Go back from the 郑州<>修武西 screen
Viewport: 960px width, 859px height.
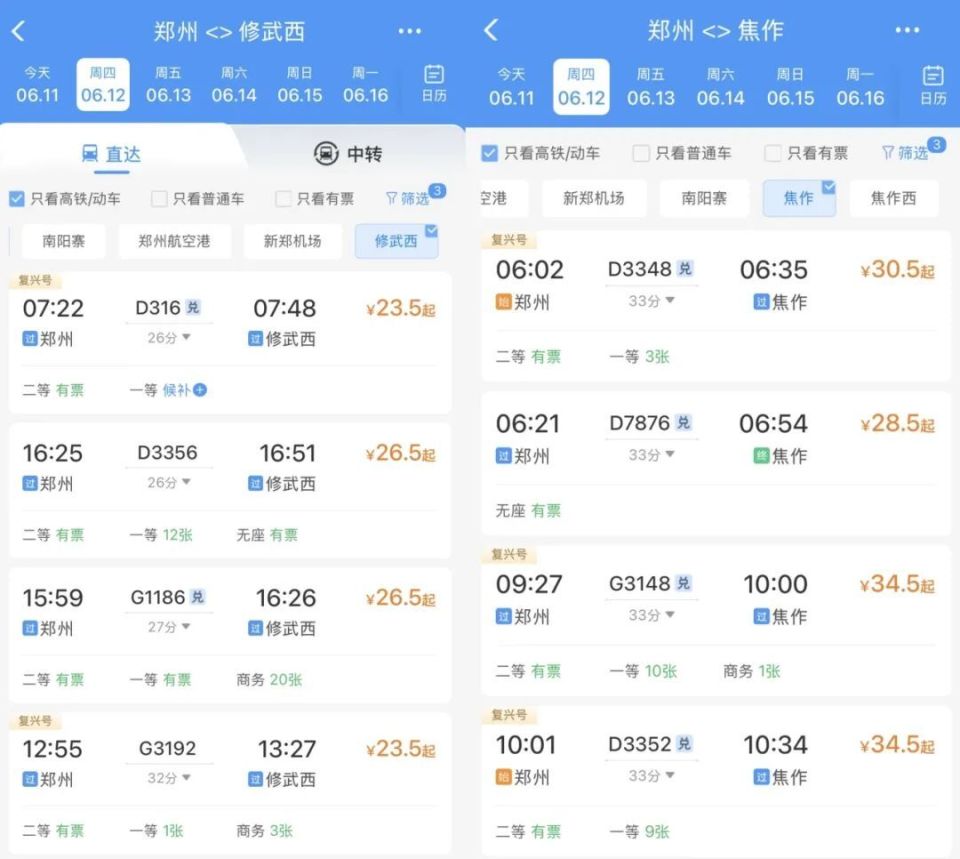click(18, 31)
